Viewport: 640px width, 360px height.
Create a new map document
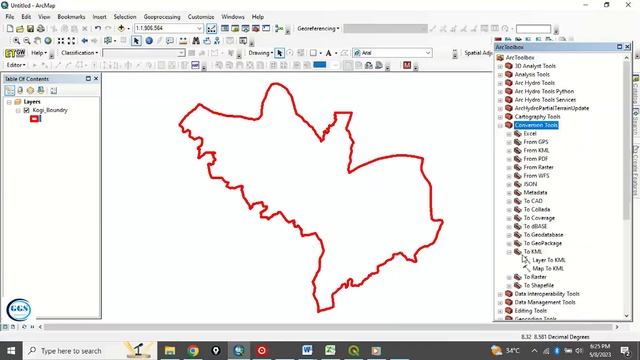pos(10,29)
